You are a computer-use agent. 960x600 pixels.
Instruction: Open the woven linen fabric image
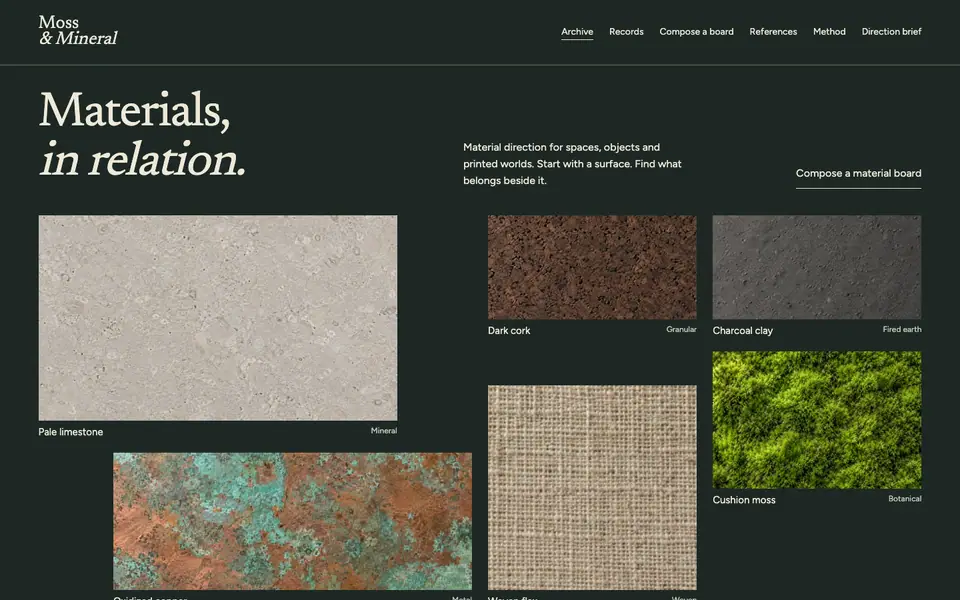click(592, 487)
